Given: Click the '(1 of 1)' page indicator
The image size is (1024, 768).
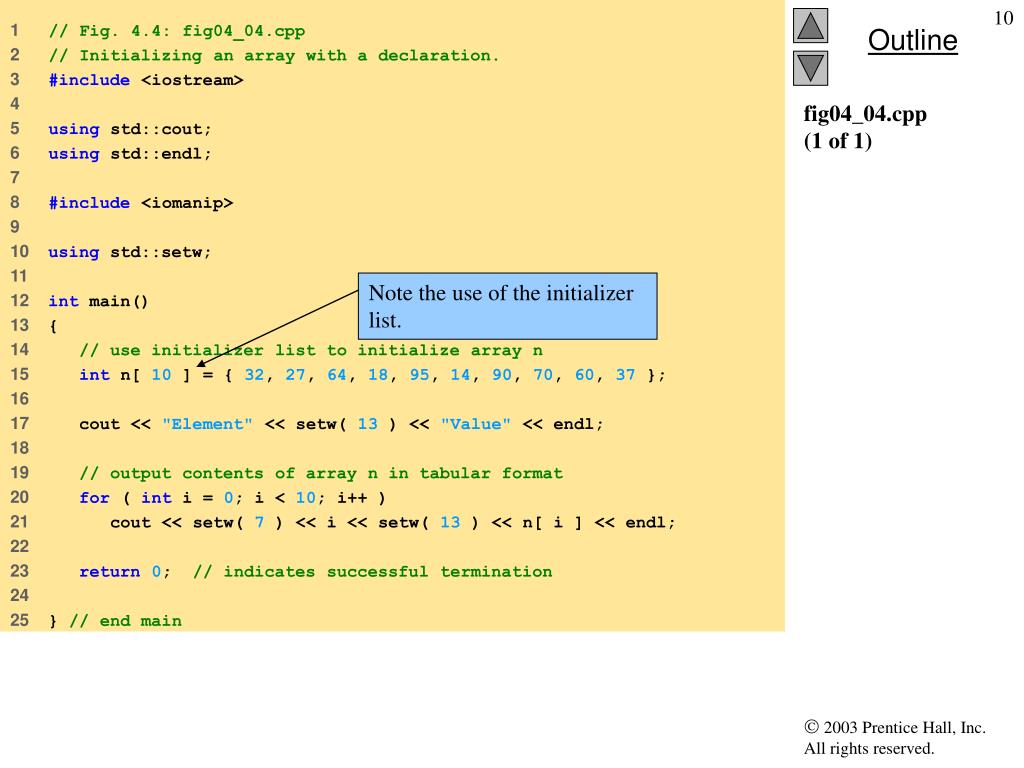Looking at the screenshot, I should pos(837,141).
